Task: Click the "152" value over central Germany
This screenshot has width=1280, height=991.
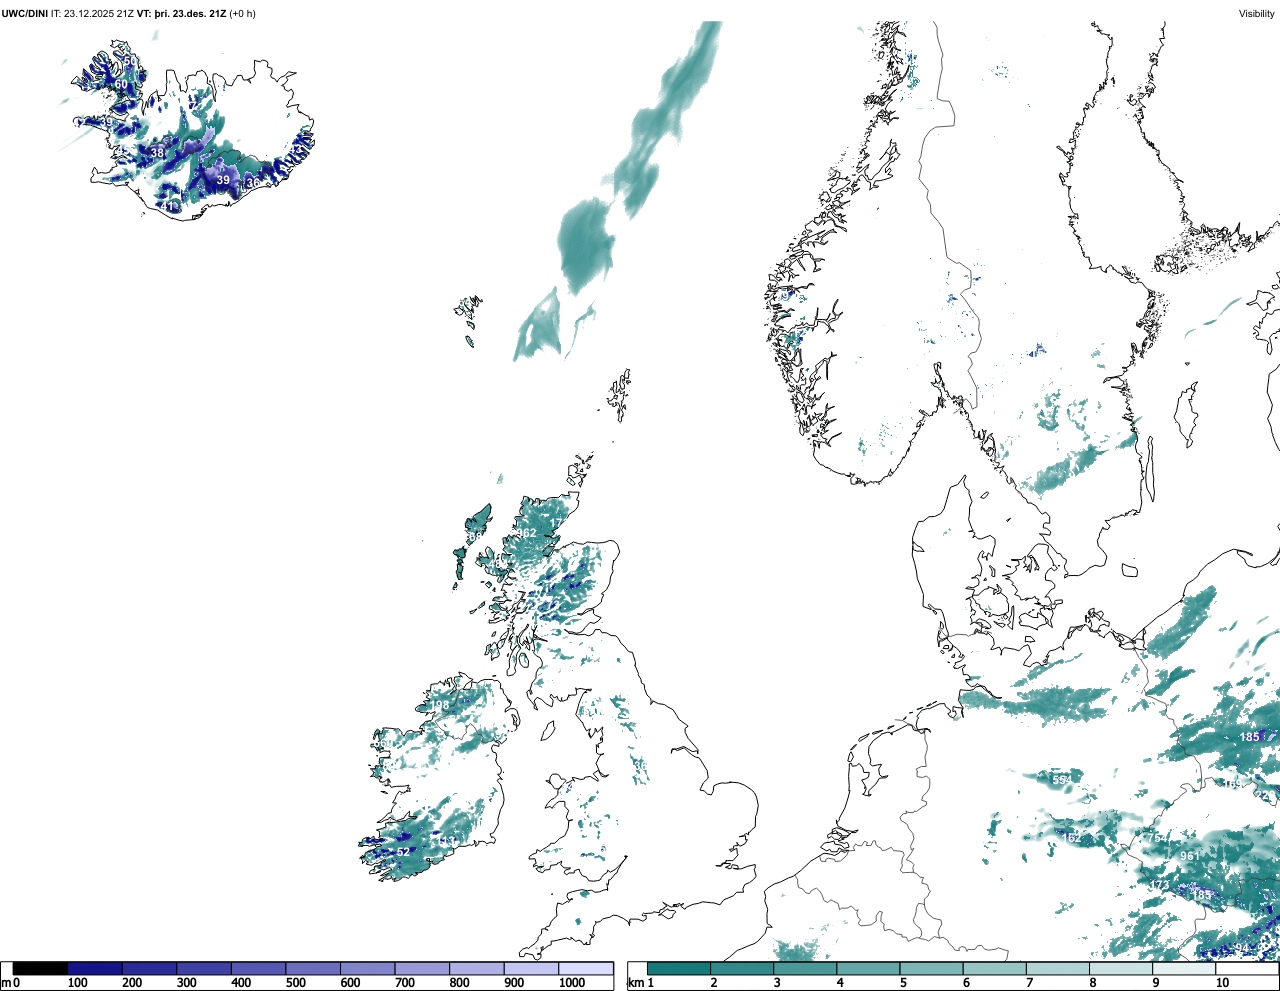Action: (1070, 838)
